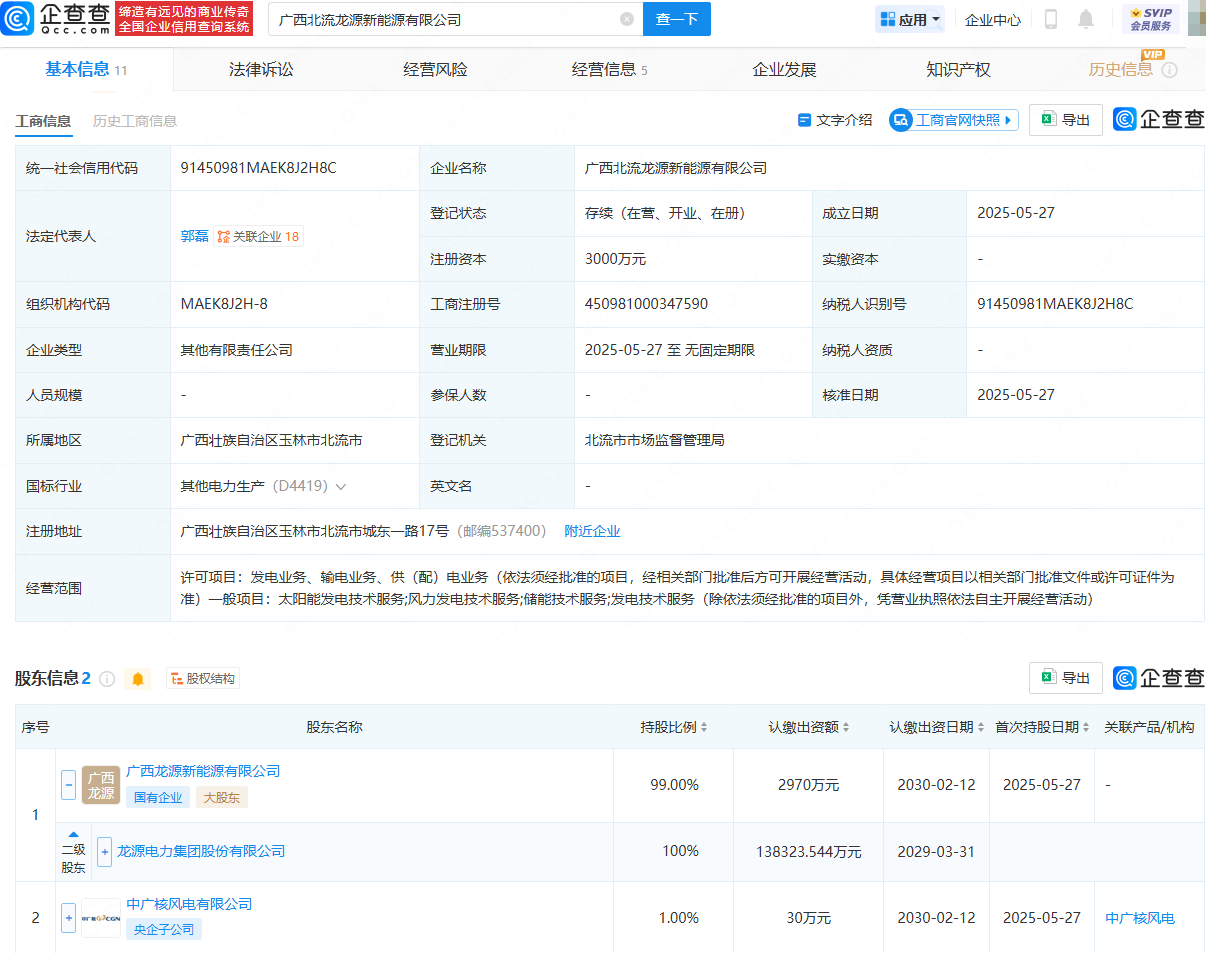Clear the search box with the X icon
This screenshot has height=953, width=1206.
click(627, 19)
